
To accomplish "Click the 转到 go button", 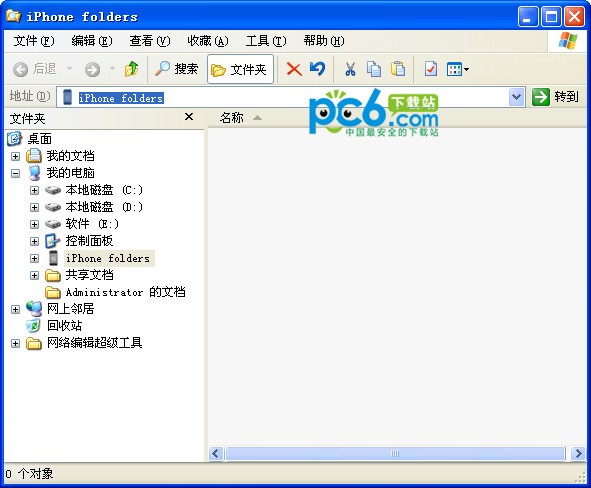I will point(555,97).
